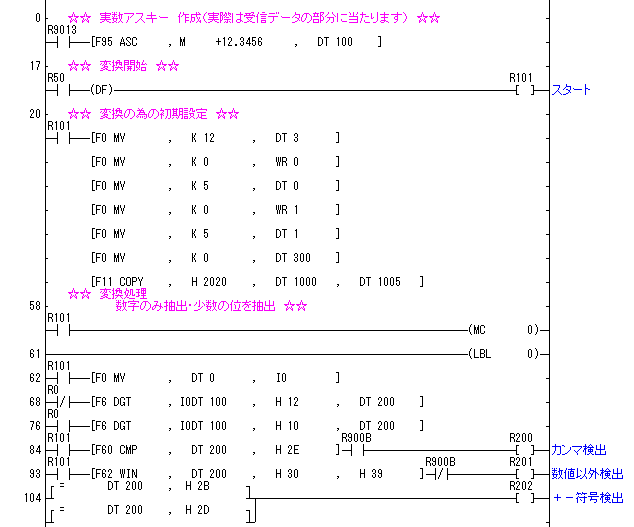This screenshot has height=527, width=634.
Task: Select the R101 output coil labeled スタート
Action: tap(521, 90)
